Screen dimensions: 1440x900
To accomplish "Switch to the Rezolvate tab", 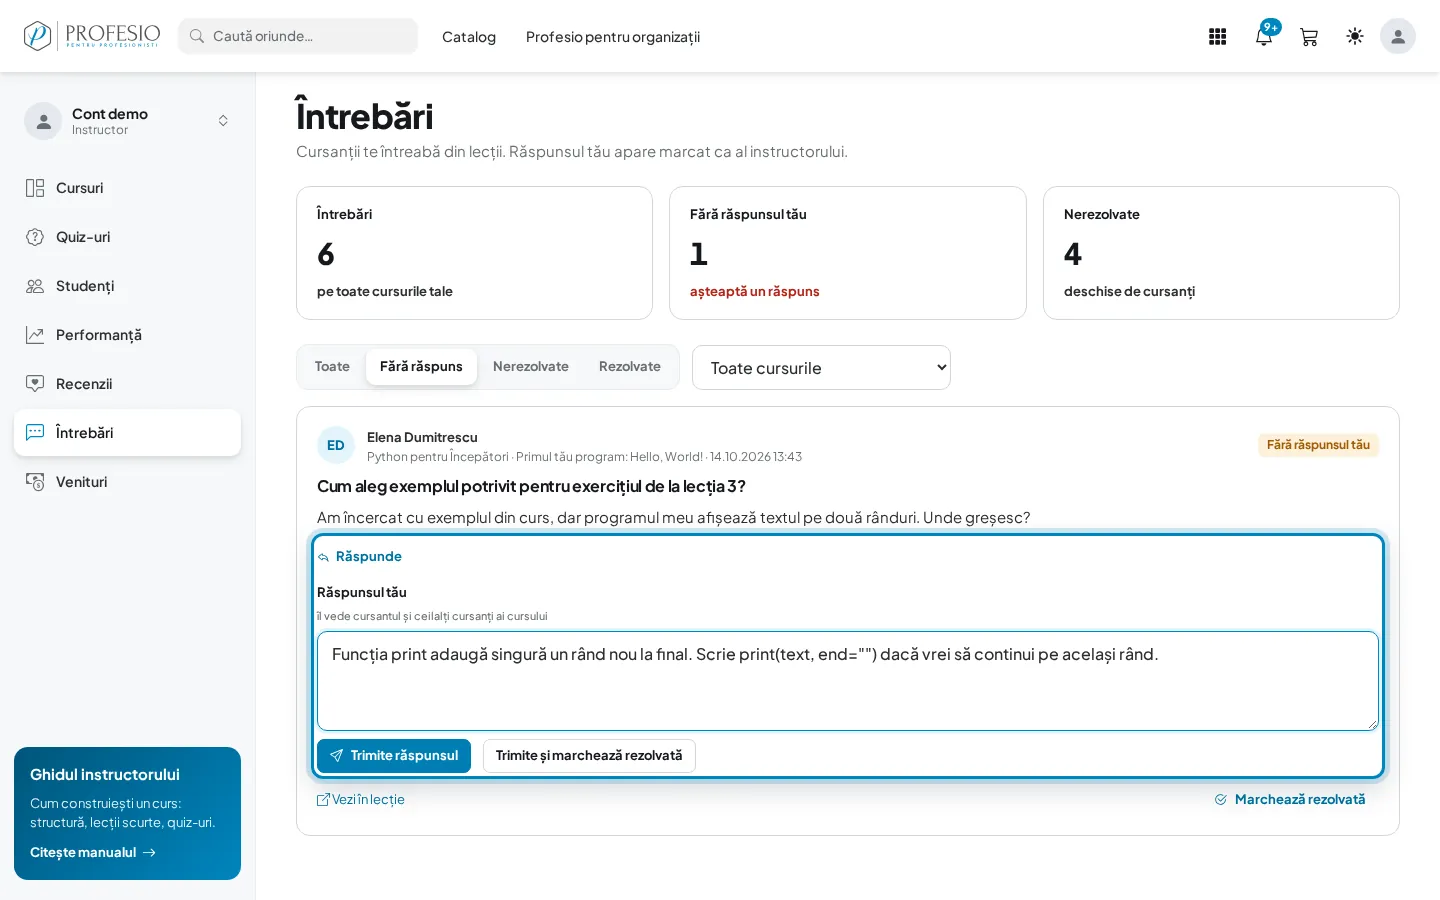I will (630, 367).
